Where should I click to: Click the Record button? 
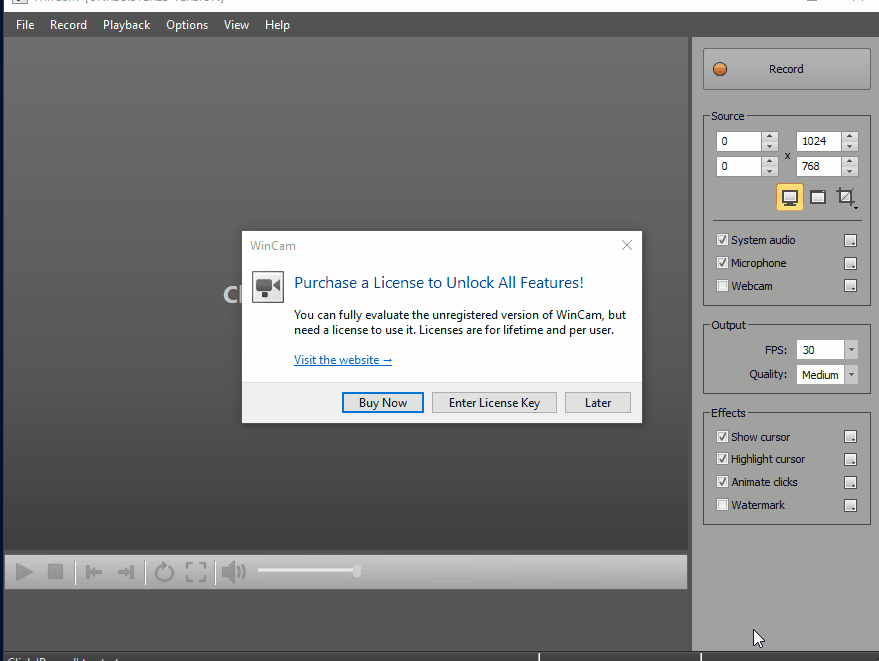tap(787, 69)
